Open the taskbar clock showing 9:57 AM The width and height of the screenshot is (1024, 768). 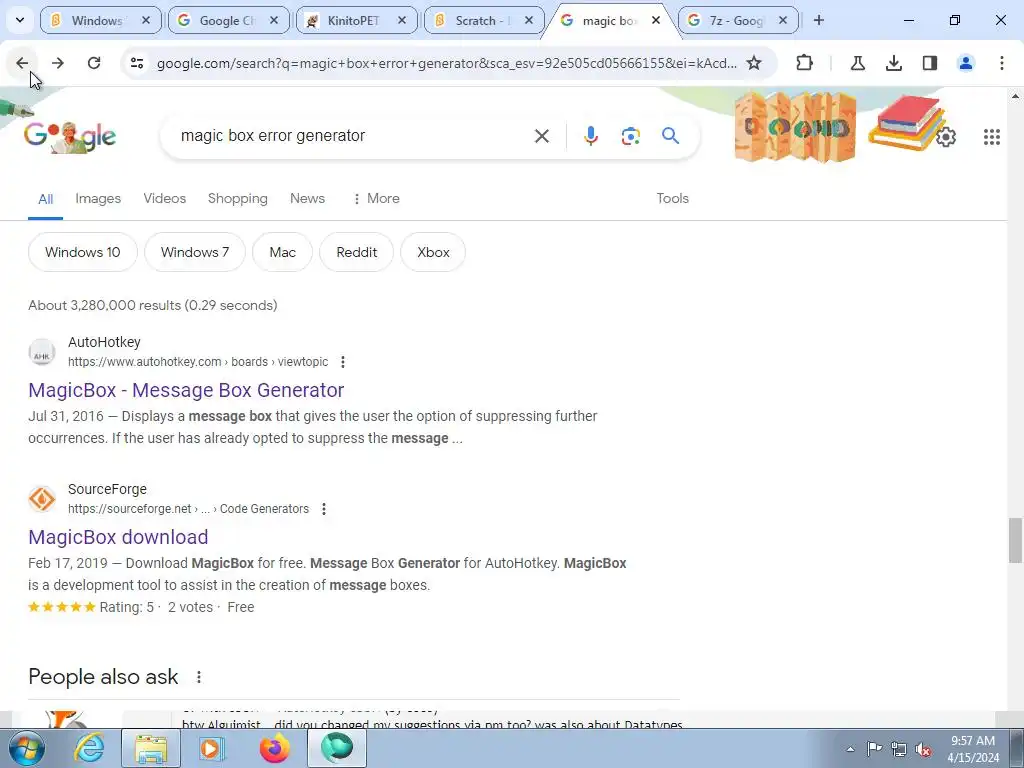click(973, 749)
